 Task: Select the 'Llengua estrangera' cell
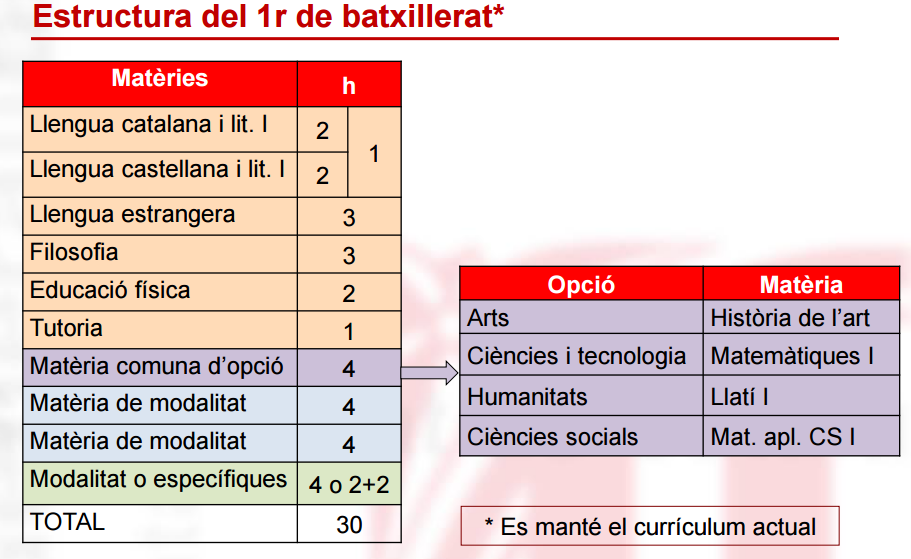[133, 215]
